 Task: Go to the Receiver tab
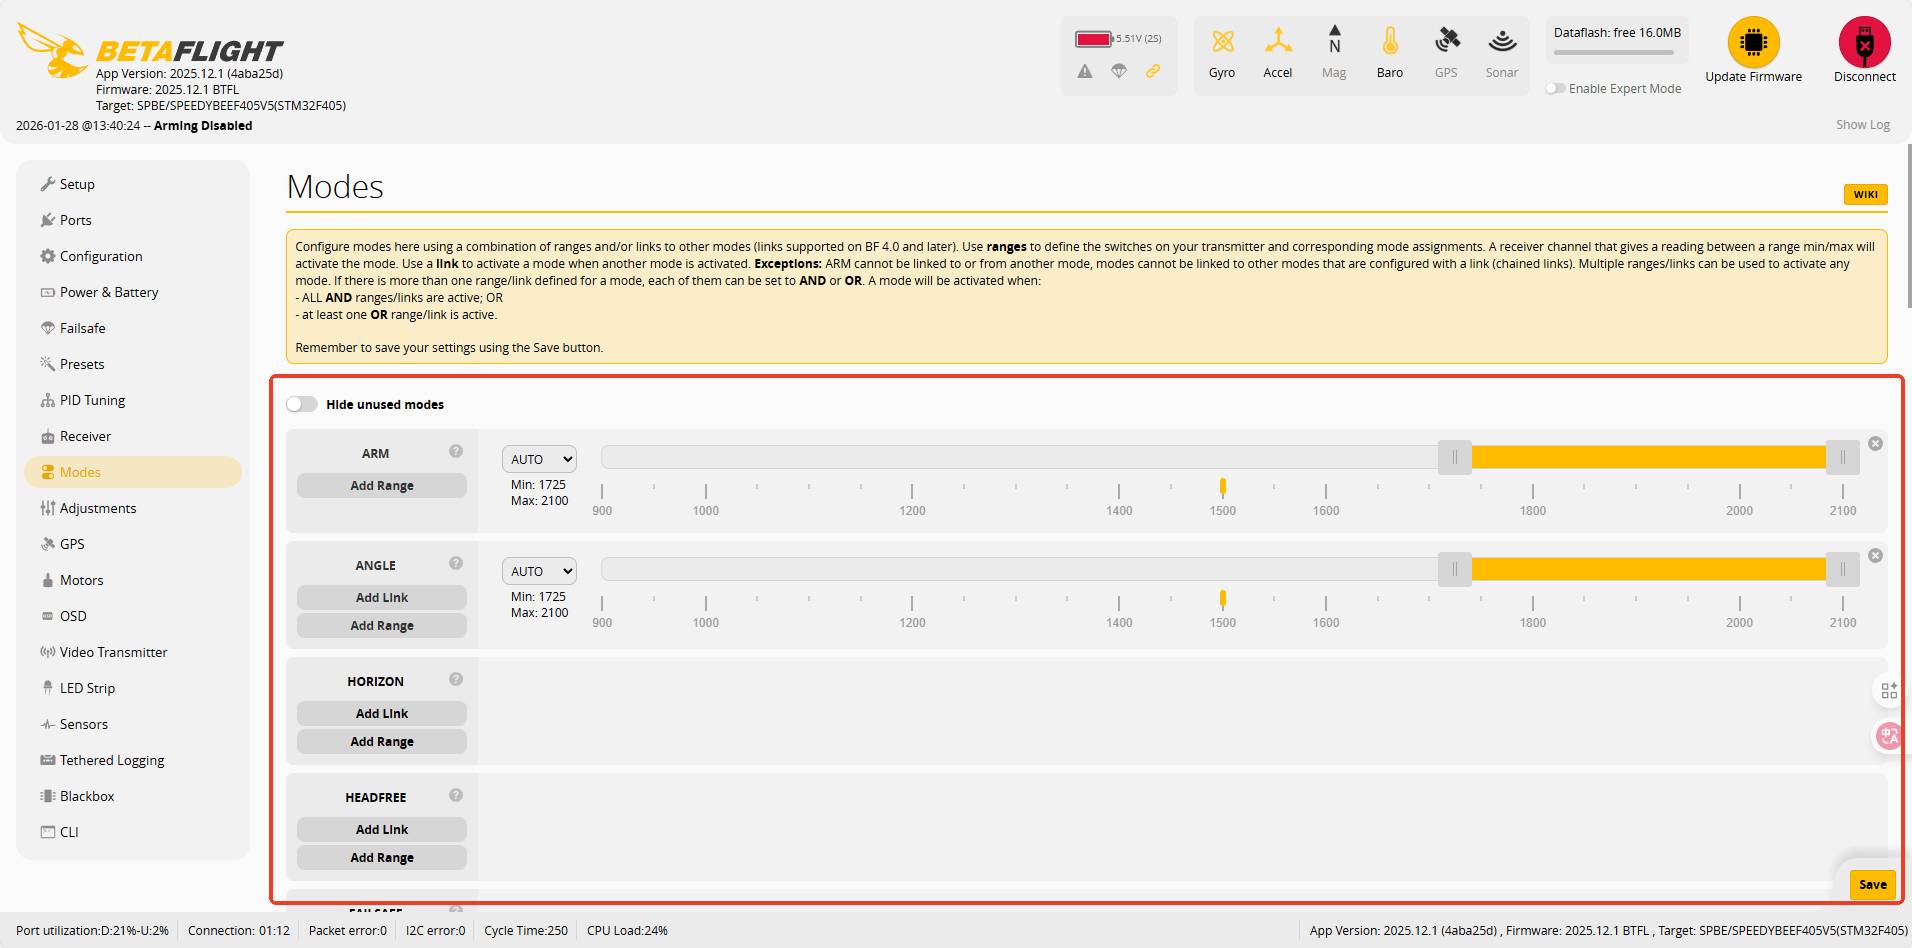[x=85, y=436]
